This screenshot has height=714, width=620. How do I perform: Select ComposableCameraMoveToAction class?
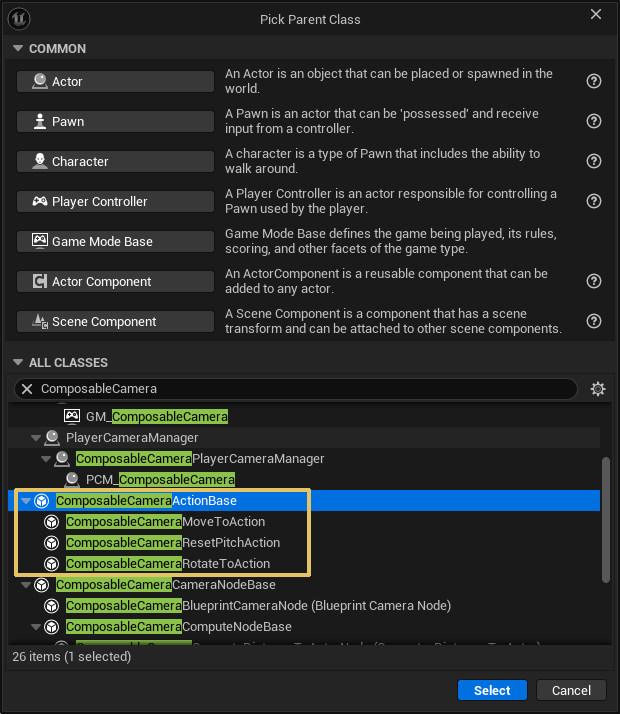click(x=165, y=522)
